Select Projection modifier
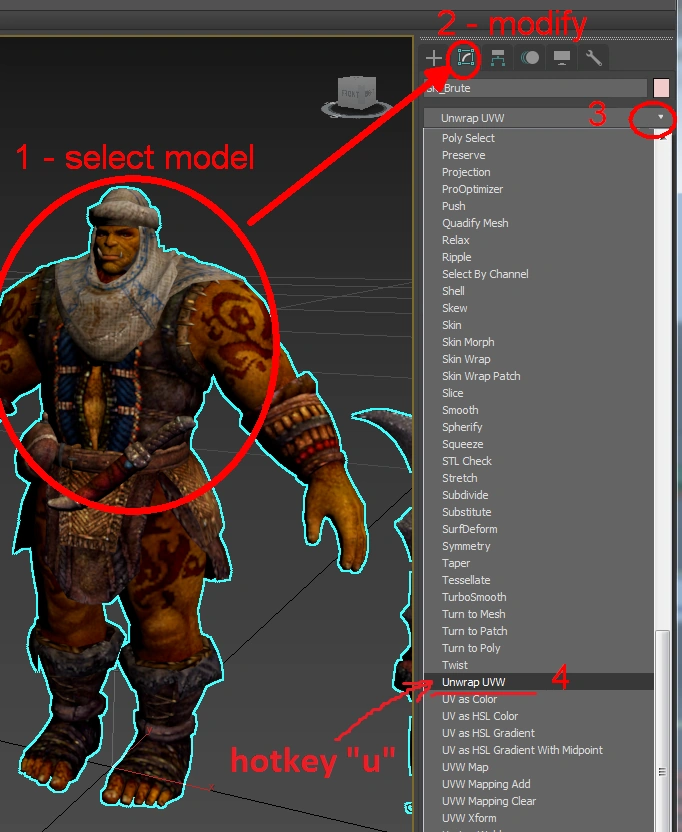 pyautogui.click(x=466, y=172)
